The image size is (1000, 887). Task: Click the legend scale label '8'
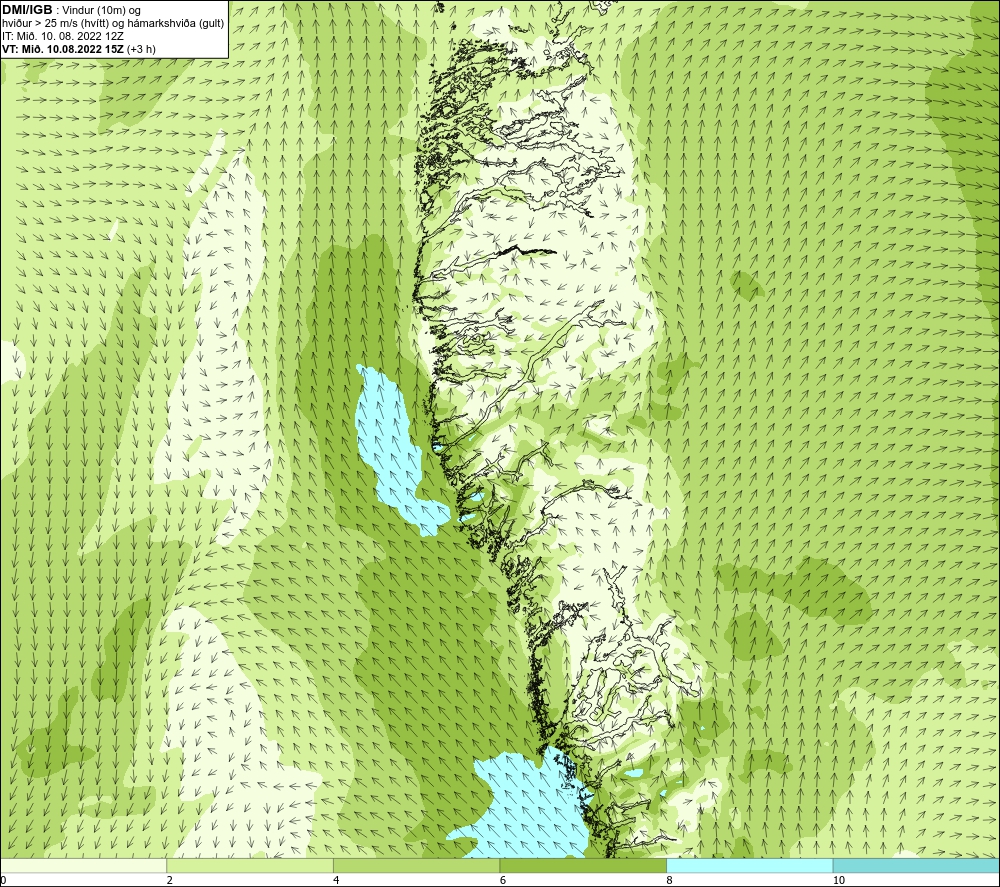[x=669, y=881]
